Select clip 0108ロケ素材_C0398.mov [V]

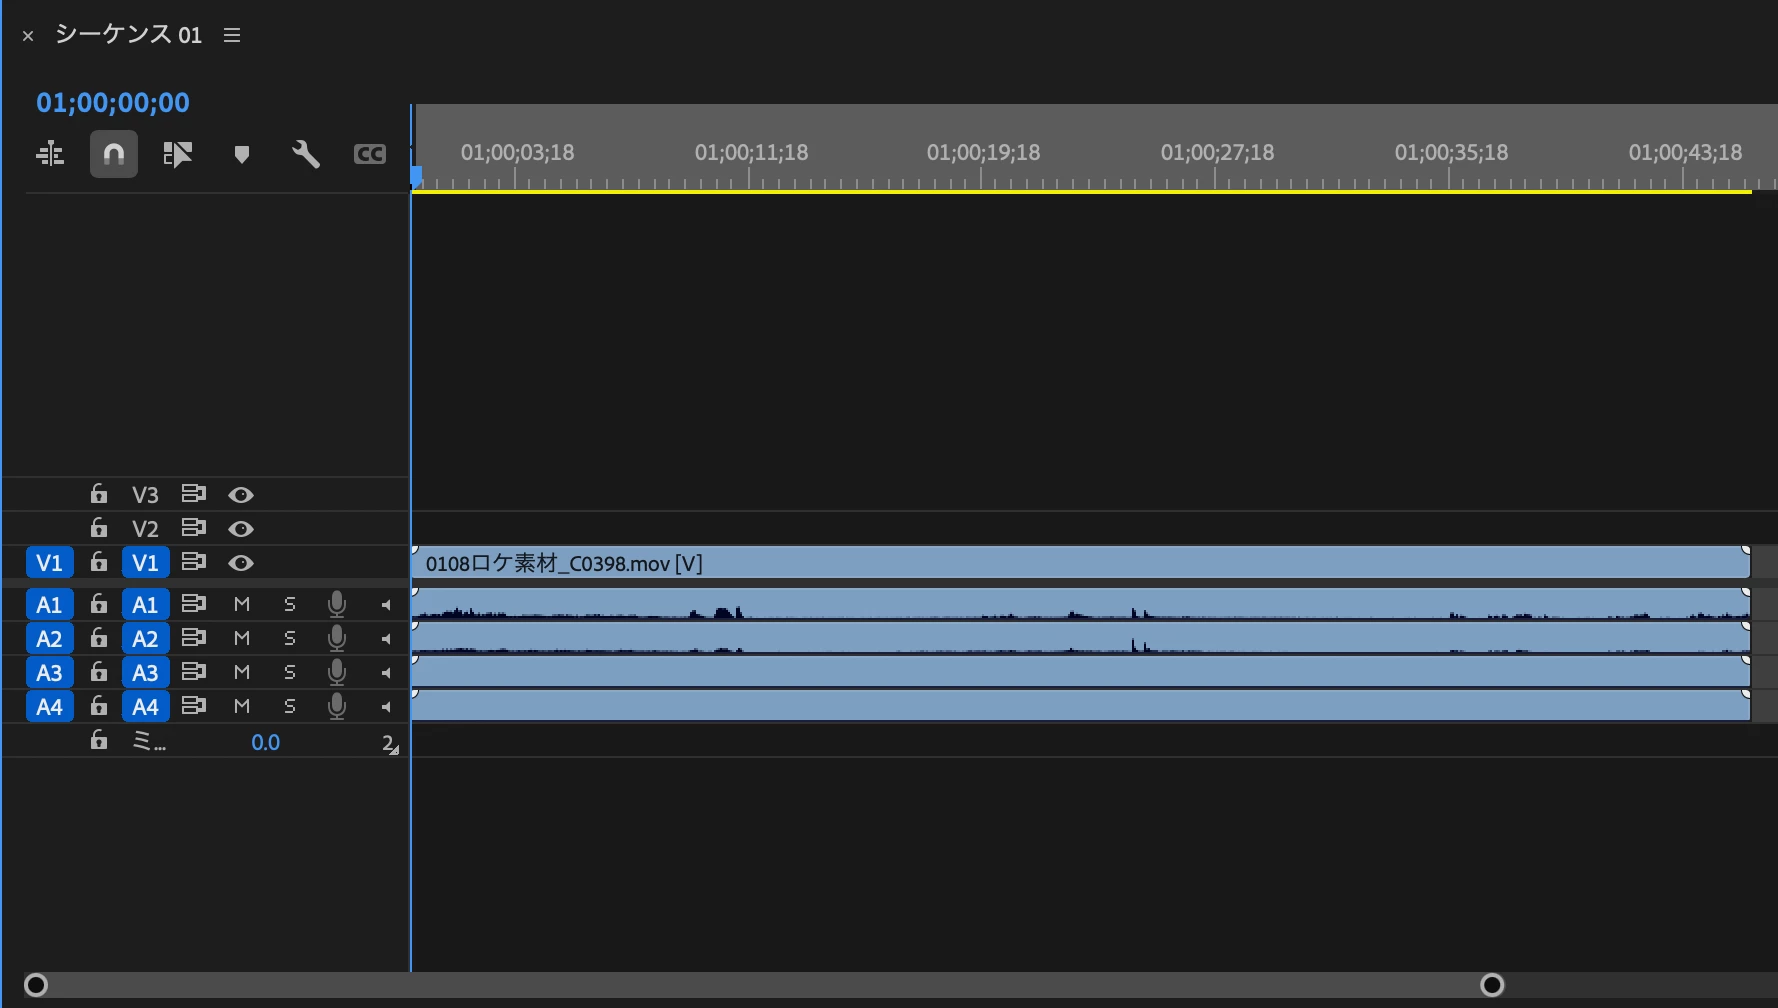[1081, 563]
